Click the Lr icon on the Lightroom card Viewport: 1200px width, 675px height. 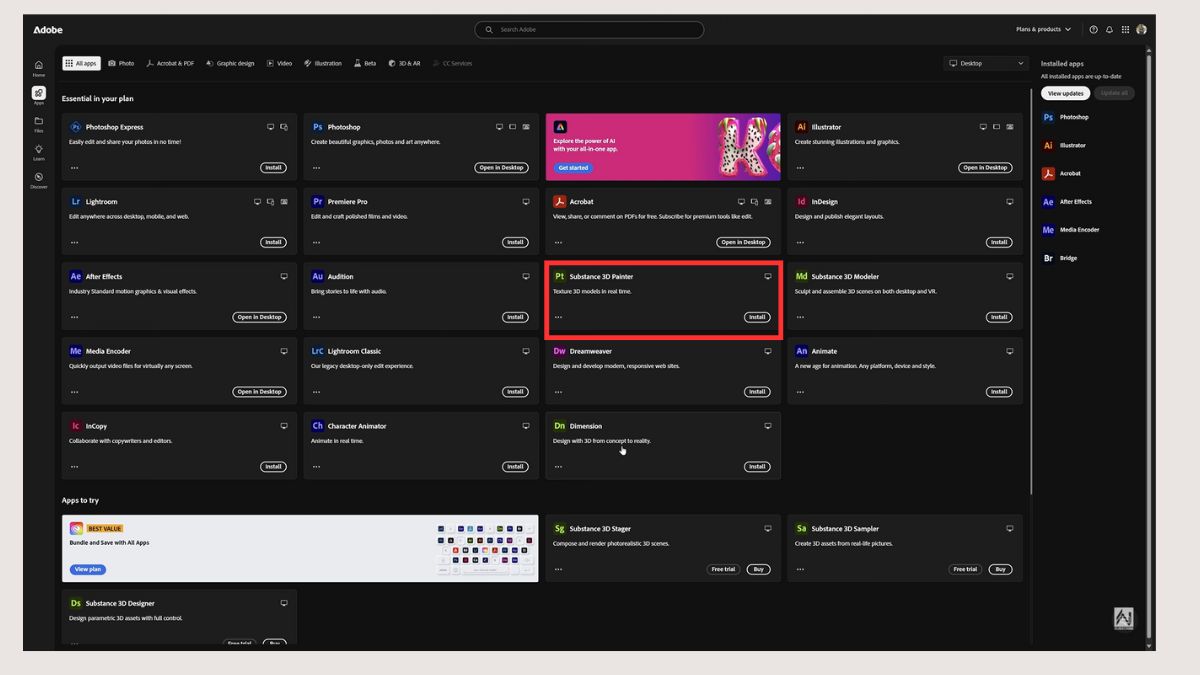75,202
